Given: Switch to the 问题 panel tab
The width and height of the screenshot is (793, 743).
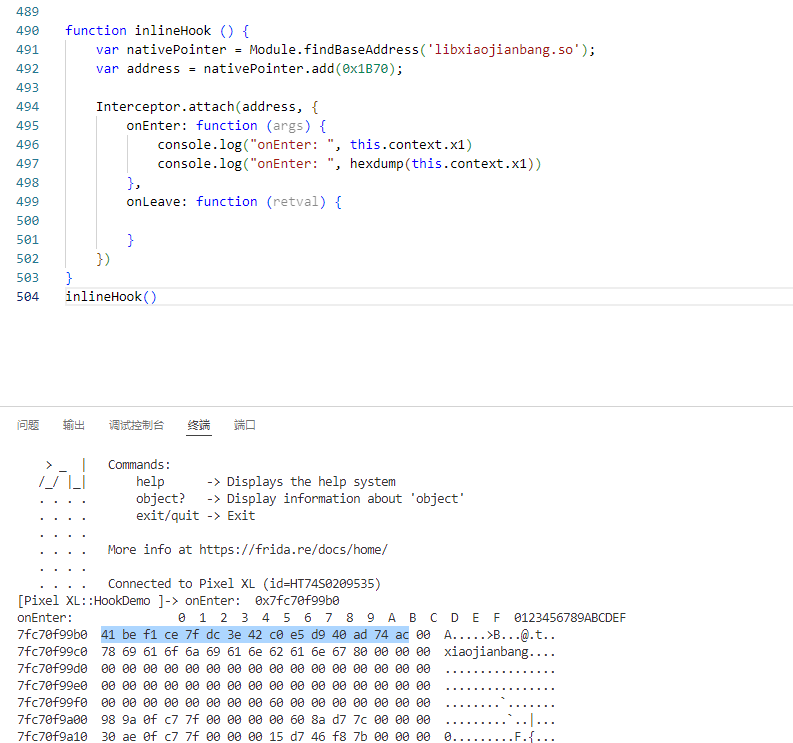Looking at the screenshot, I should (x=28, y=425).
